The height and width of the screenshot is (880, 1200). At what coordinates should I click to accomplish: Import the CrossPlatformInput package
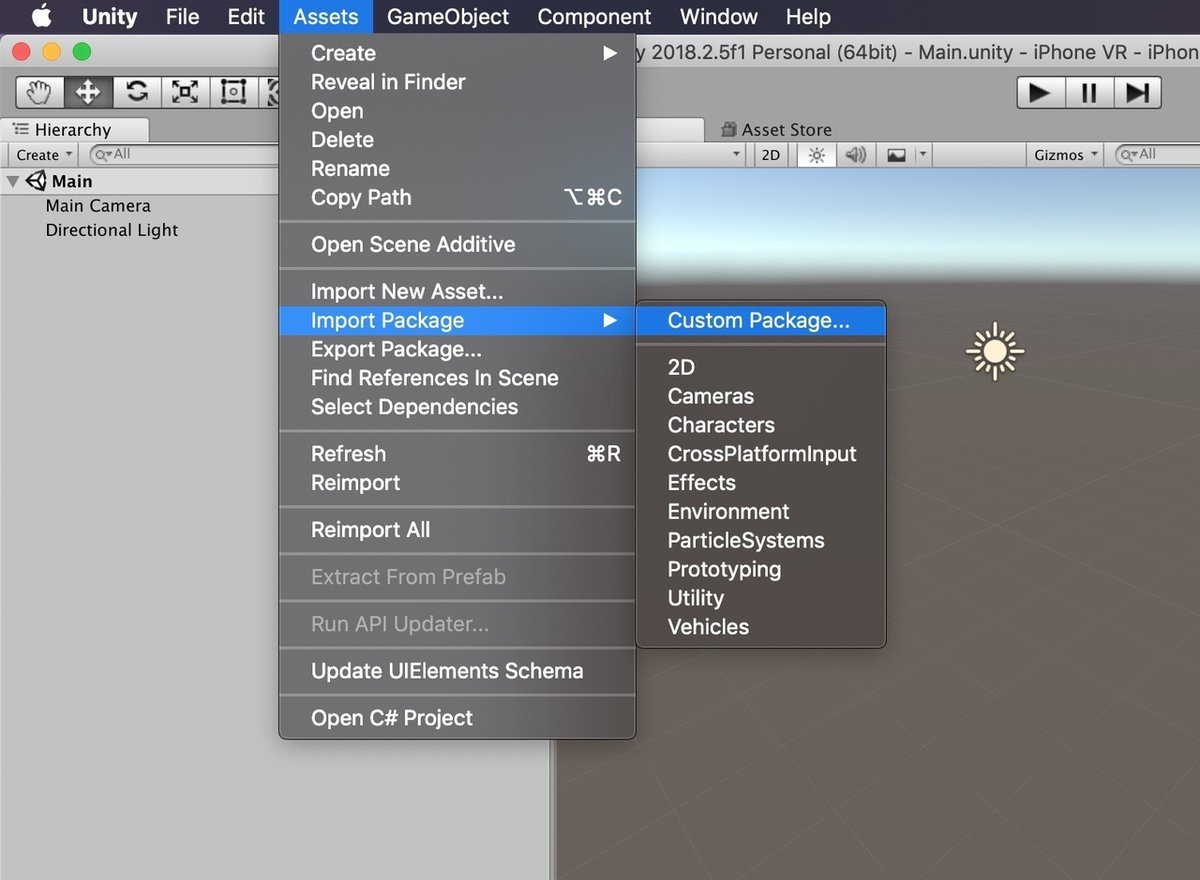(x=761, y=454)
